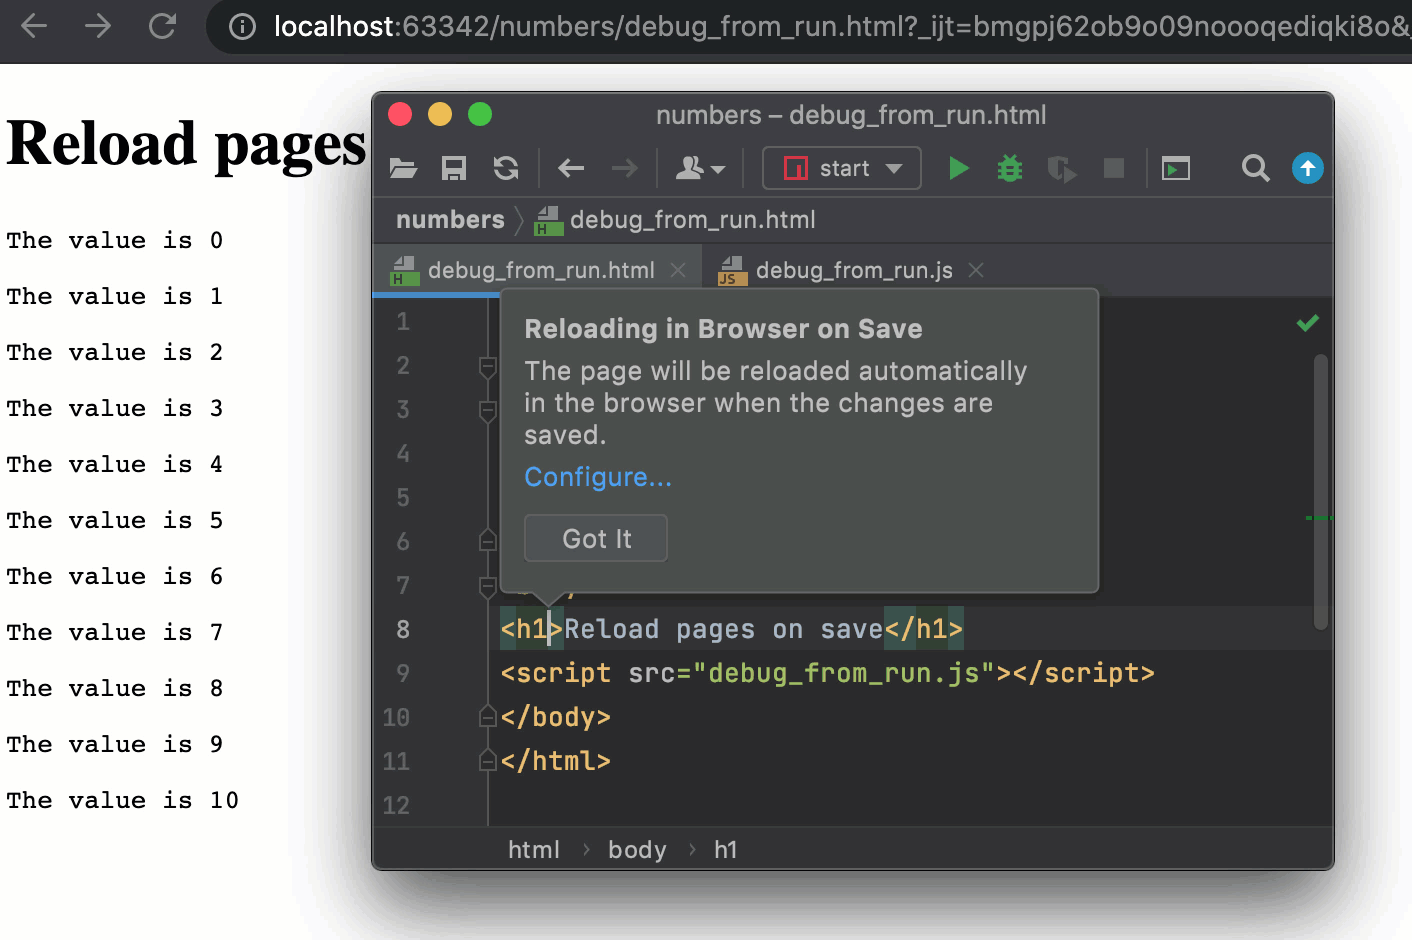1412x940 pixels.
Task: Open the Configure... link
Action: (x=597, y=477)
